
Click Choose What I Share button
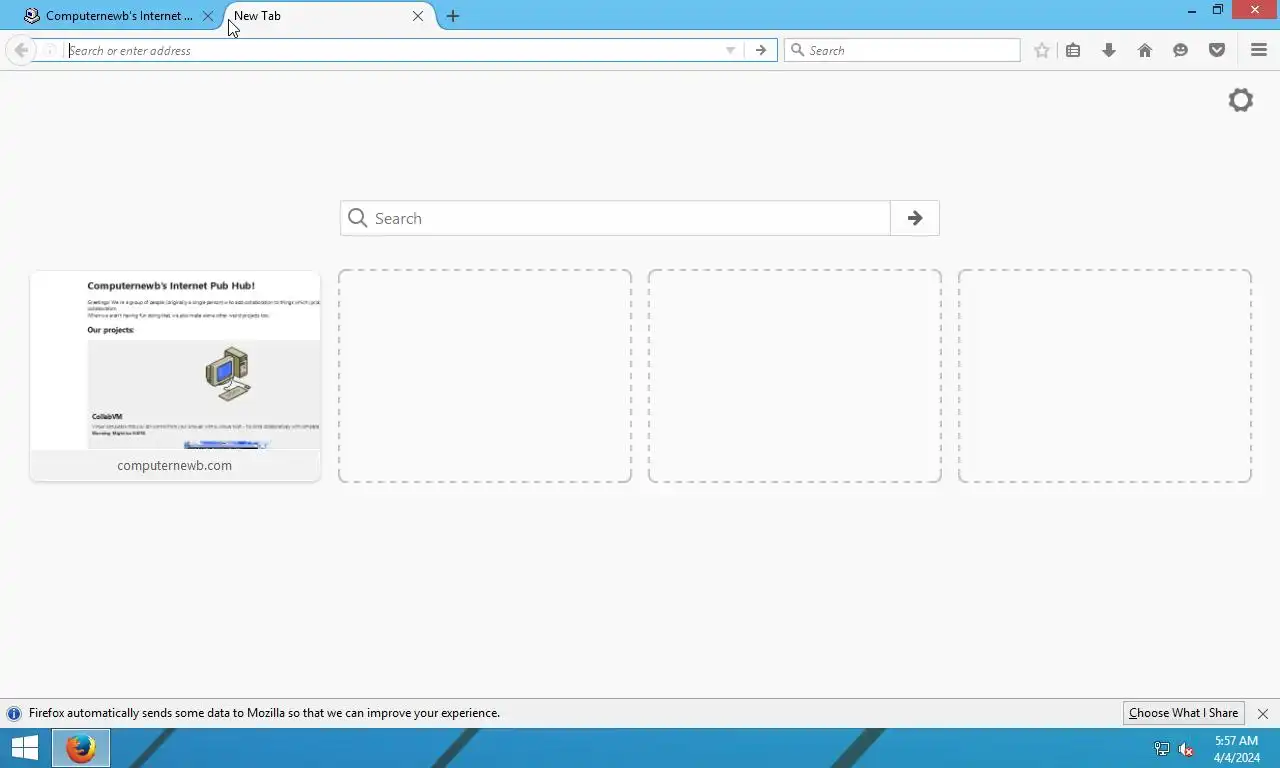[x=1184, y=713]
